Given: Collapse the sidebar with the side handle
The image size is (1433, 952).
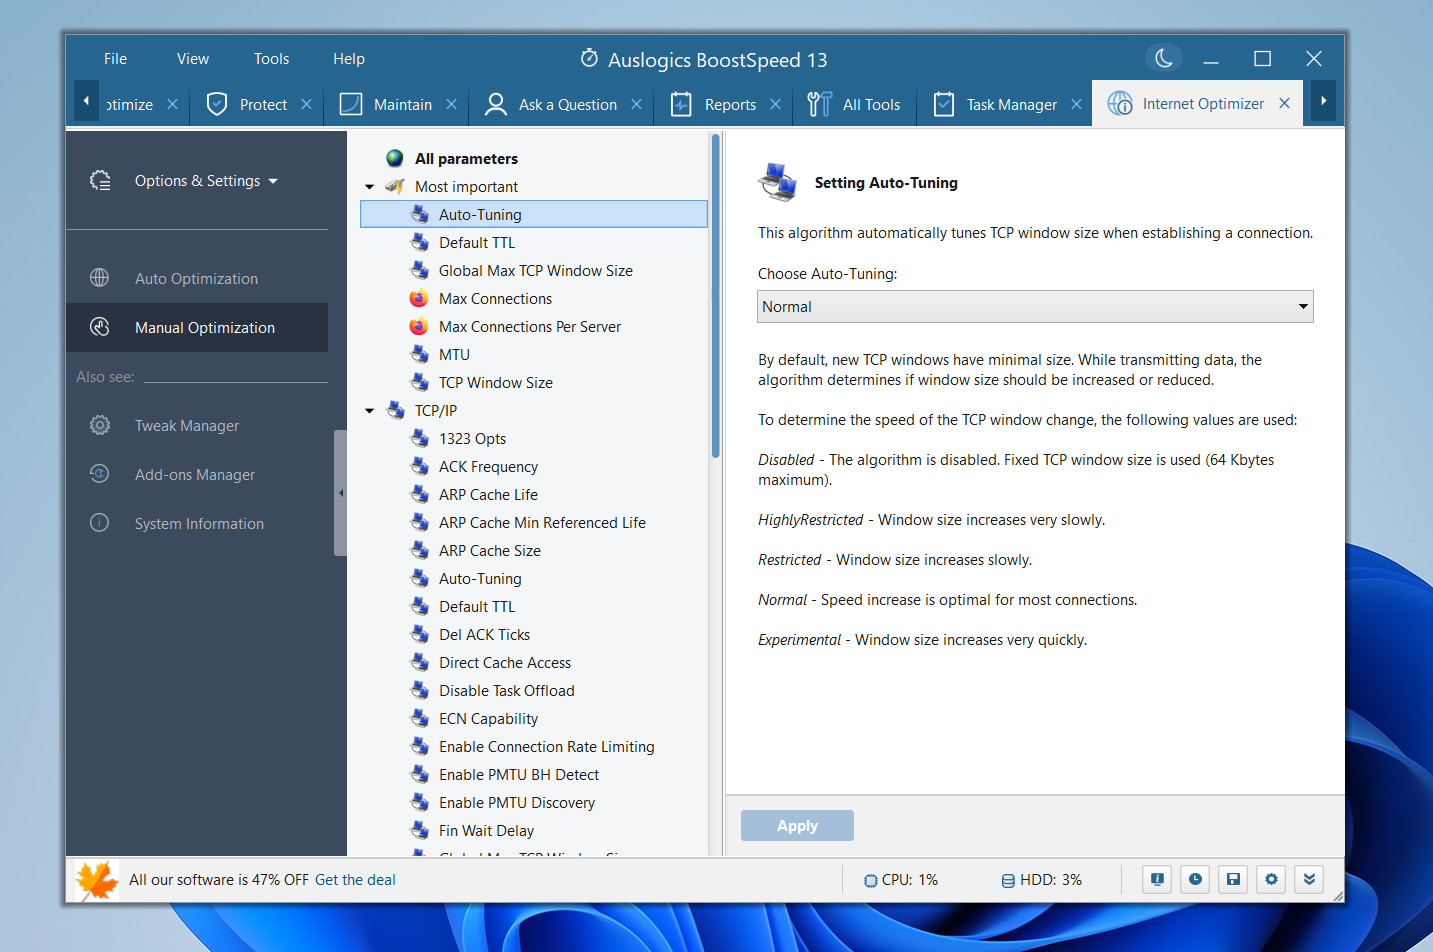Looking at the screenshot, I should 340,493.
